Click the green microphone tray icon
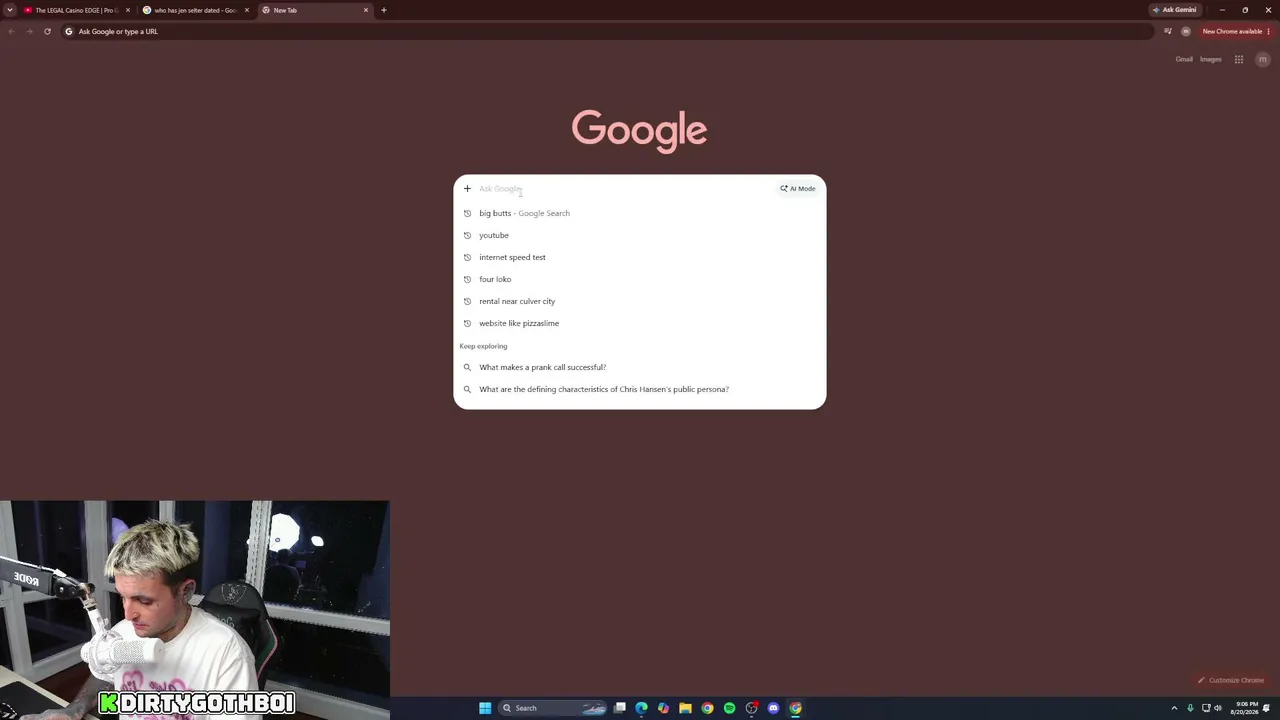 (1190, 708)
